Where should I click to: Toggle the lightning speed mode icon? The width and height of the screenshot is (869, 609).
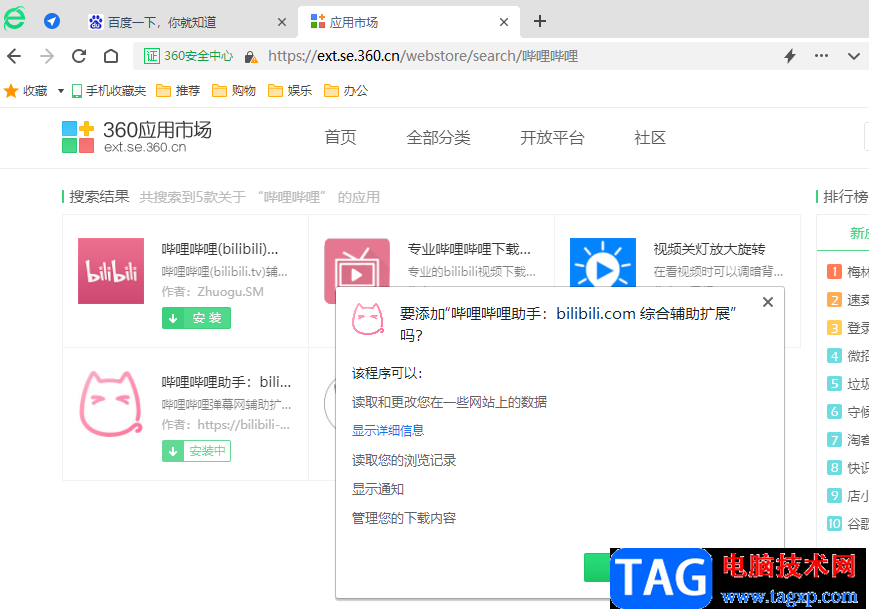pyautogui.click(x=790, y=56)
